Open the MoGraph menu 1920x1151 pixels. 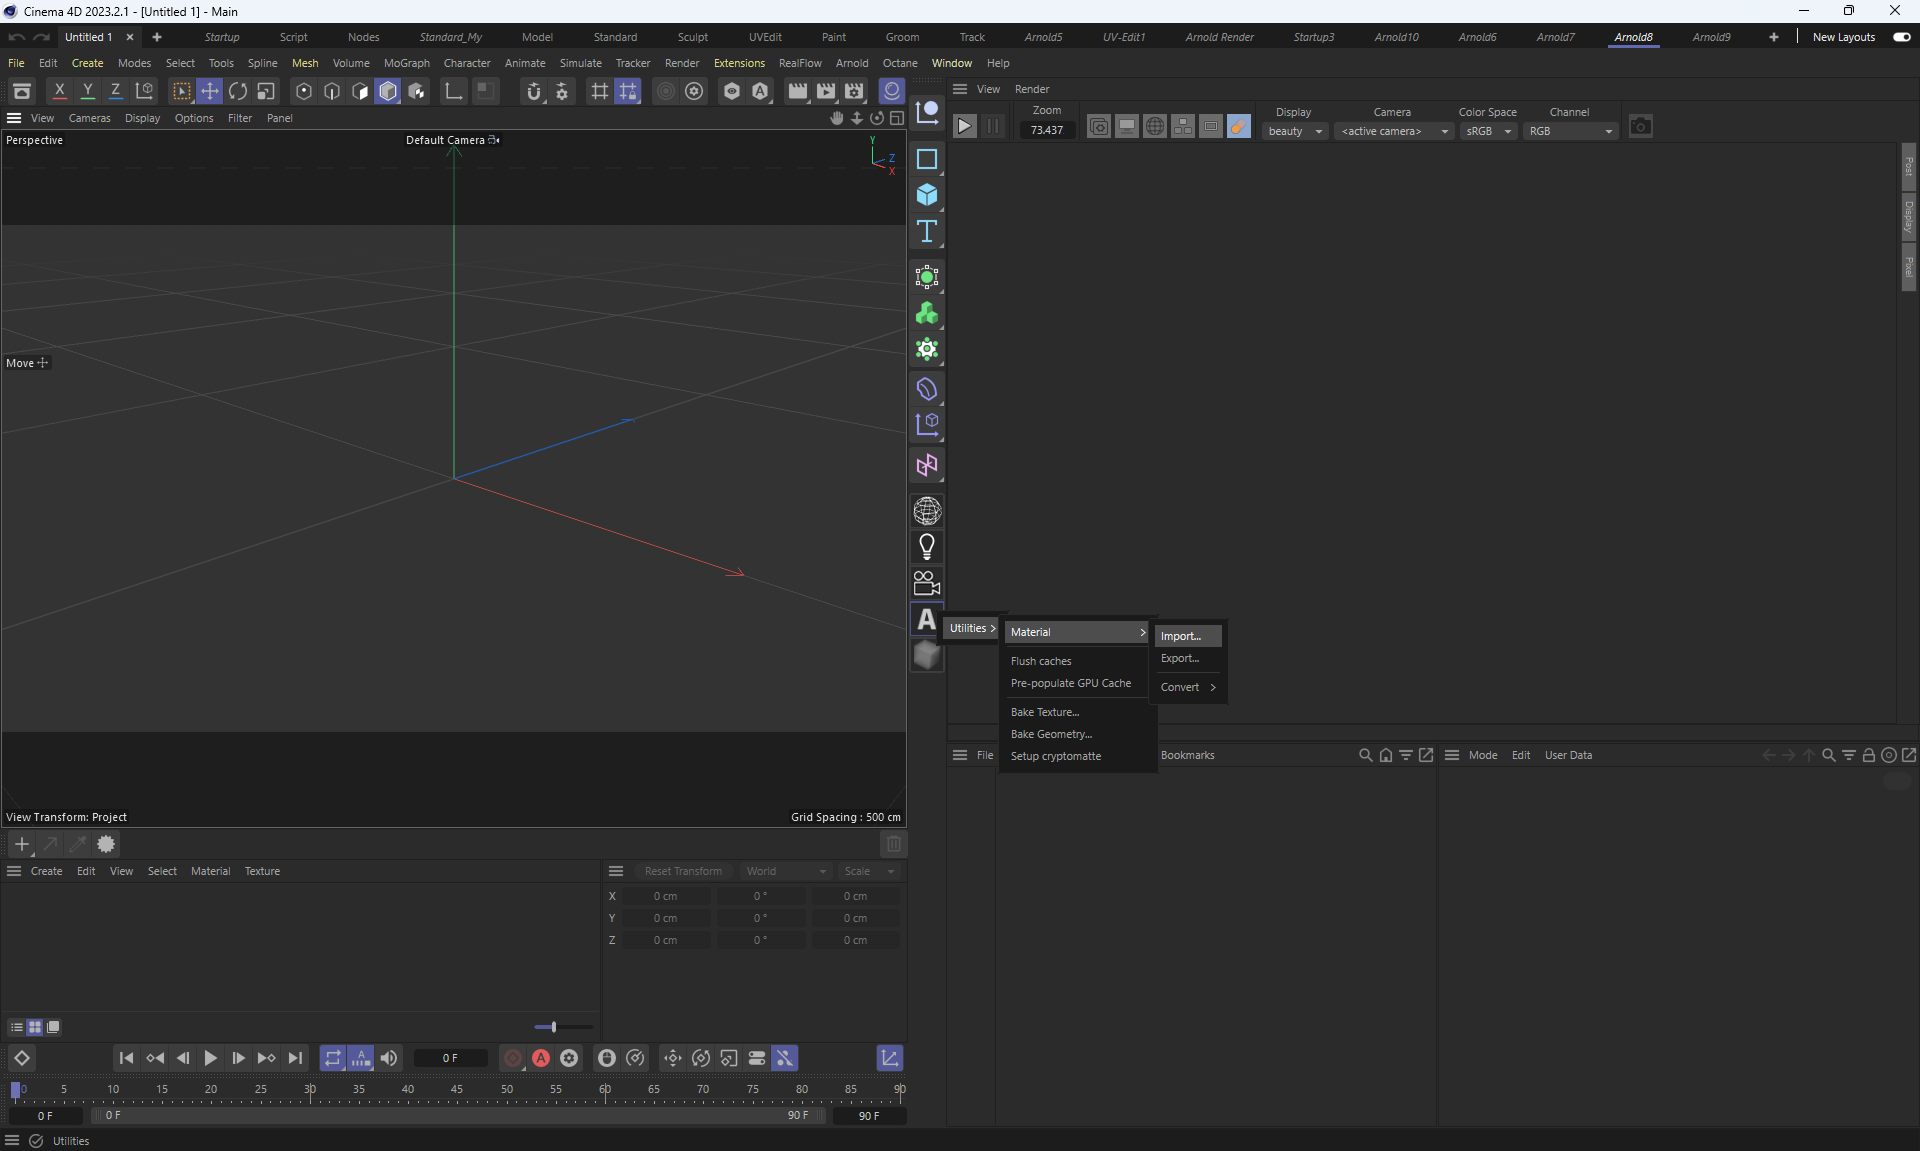tap(406, 63)
